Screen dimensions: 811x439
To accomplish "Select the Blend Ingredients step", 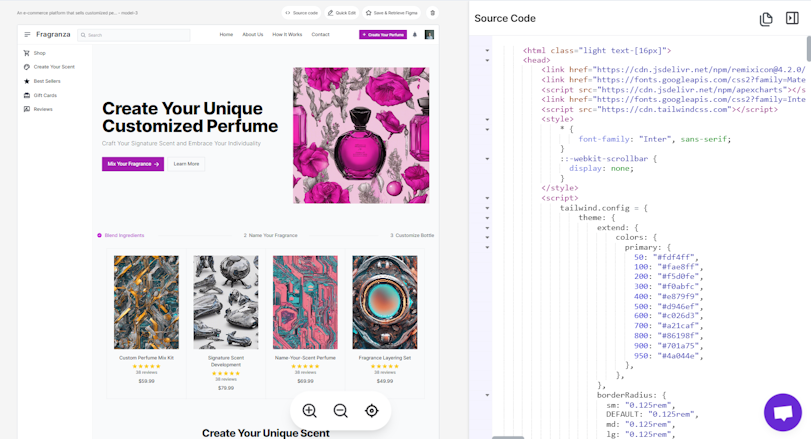I will coord(121,235).
